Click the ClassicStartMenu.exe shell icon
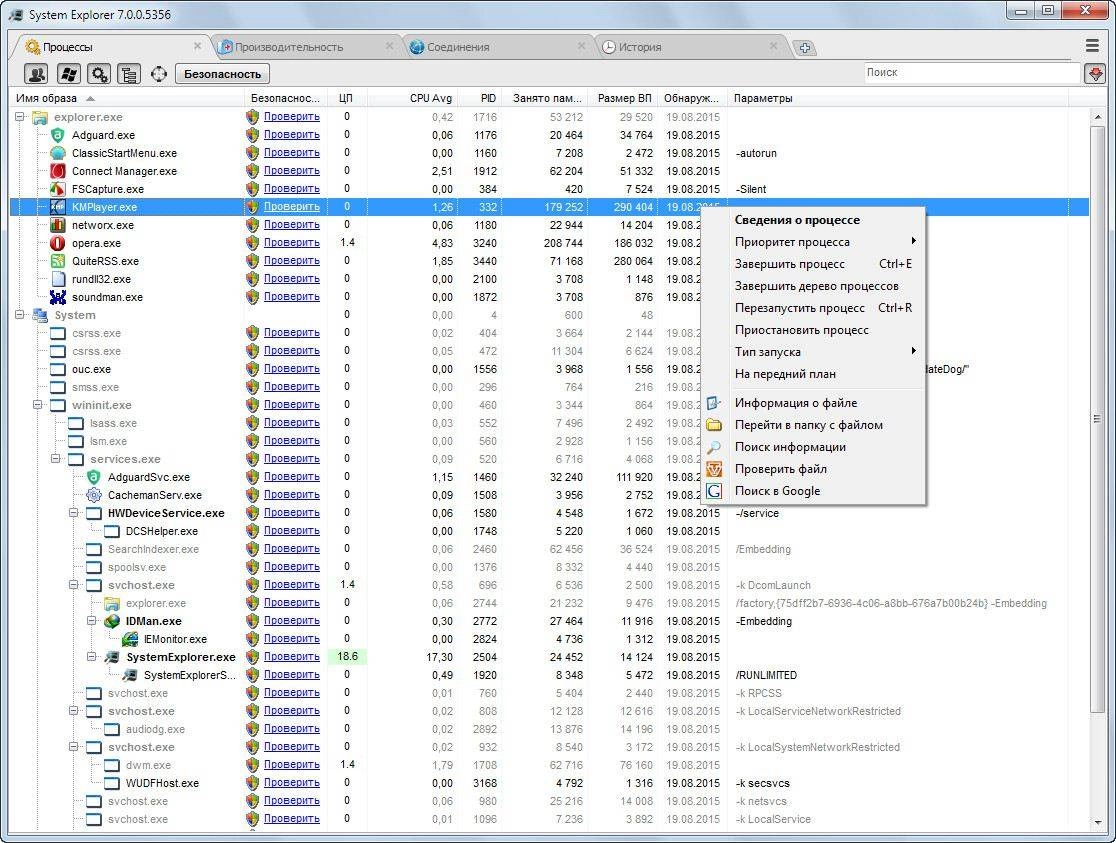The width and height of the screenshot is (1116, 843). pyautogui.click(x=58, y=153)
